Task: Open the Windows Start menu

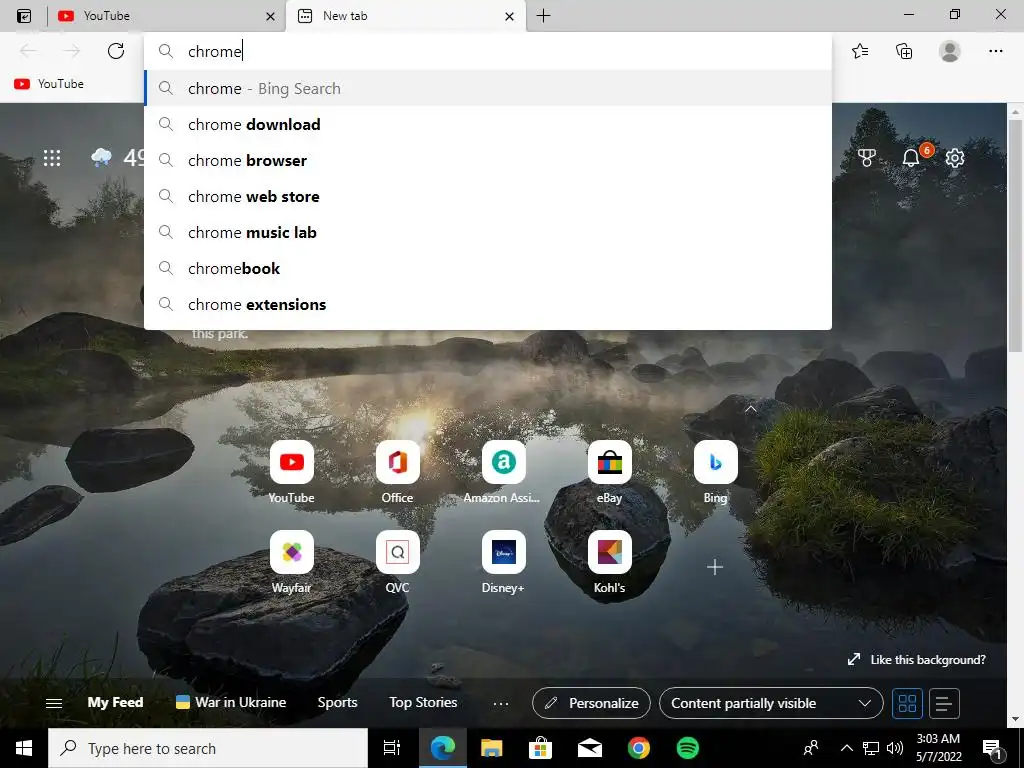Action: pyautogui.click(x=24, y=748)
